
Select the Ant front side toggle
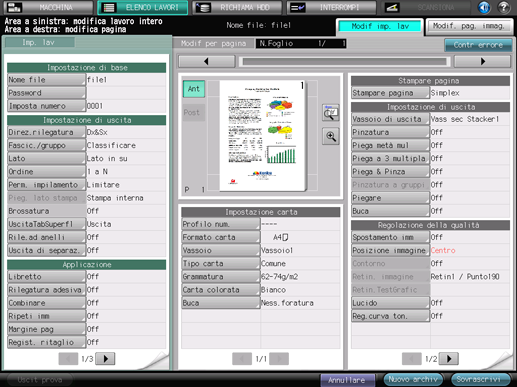(x=194, y=89)
